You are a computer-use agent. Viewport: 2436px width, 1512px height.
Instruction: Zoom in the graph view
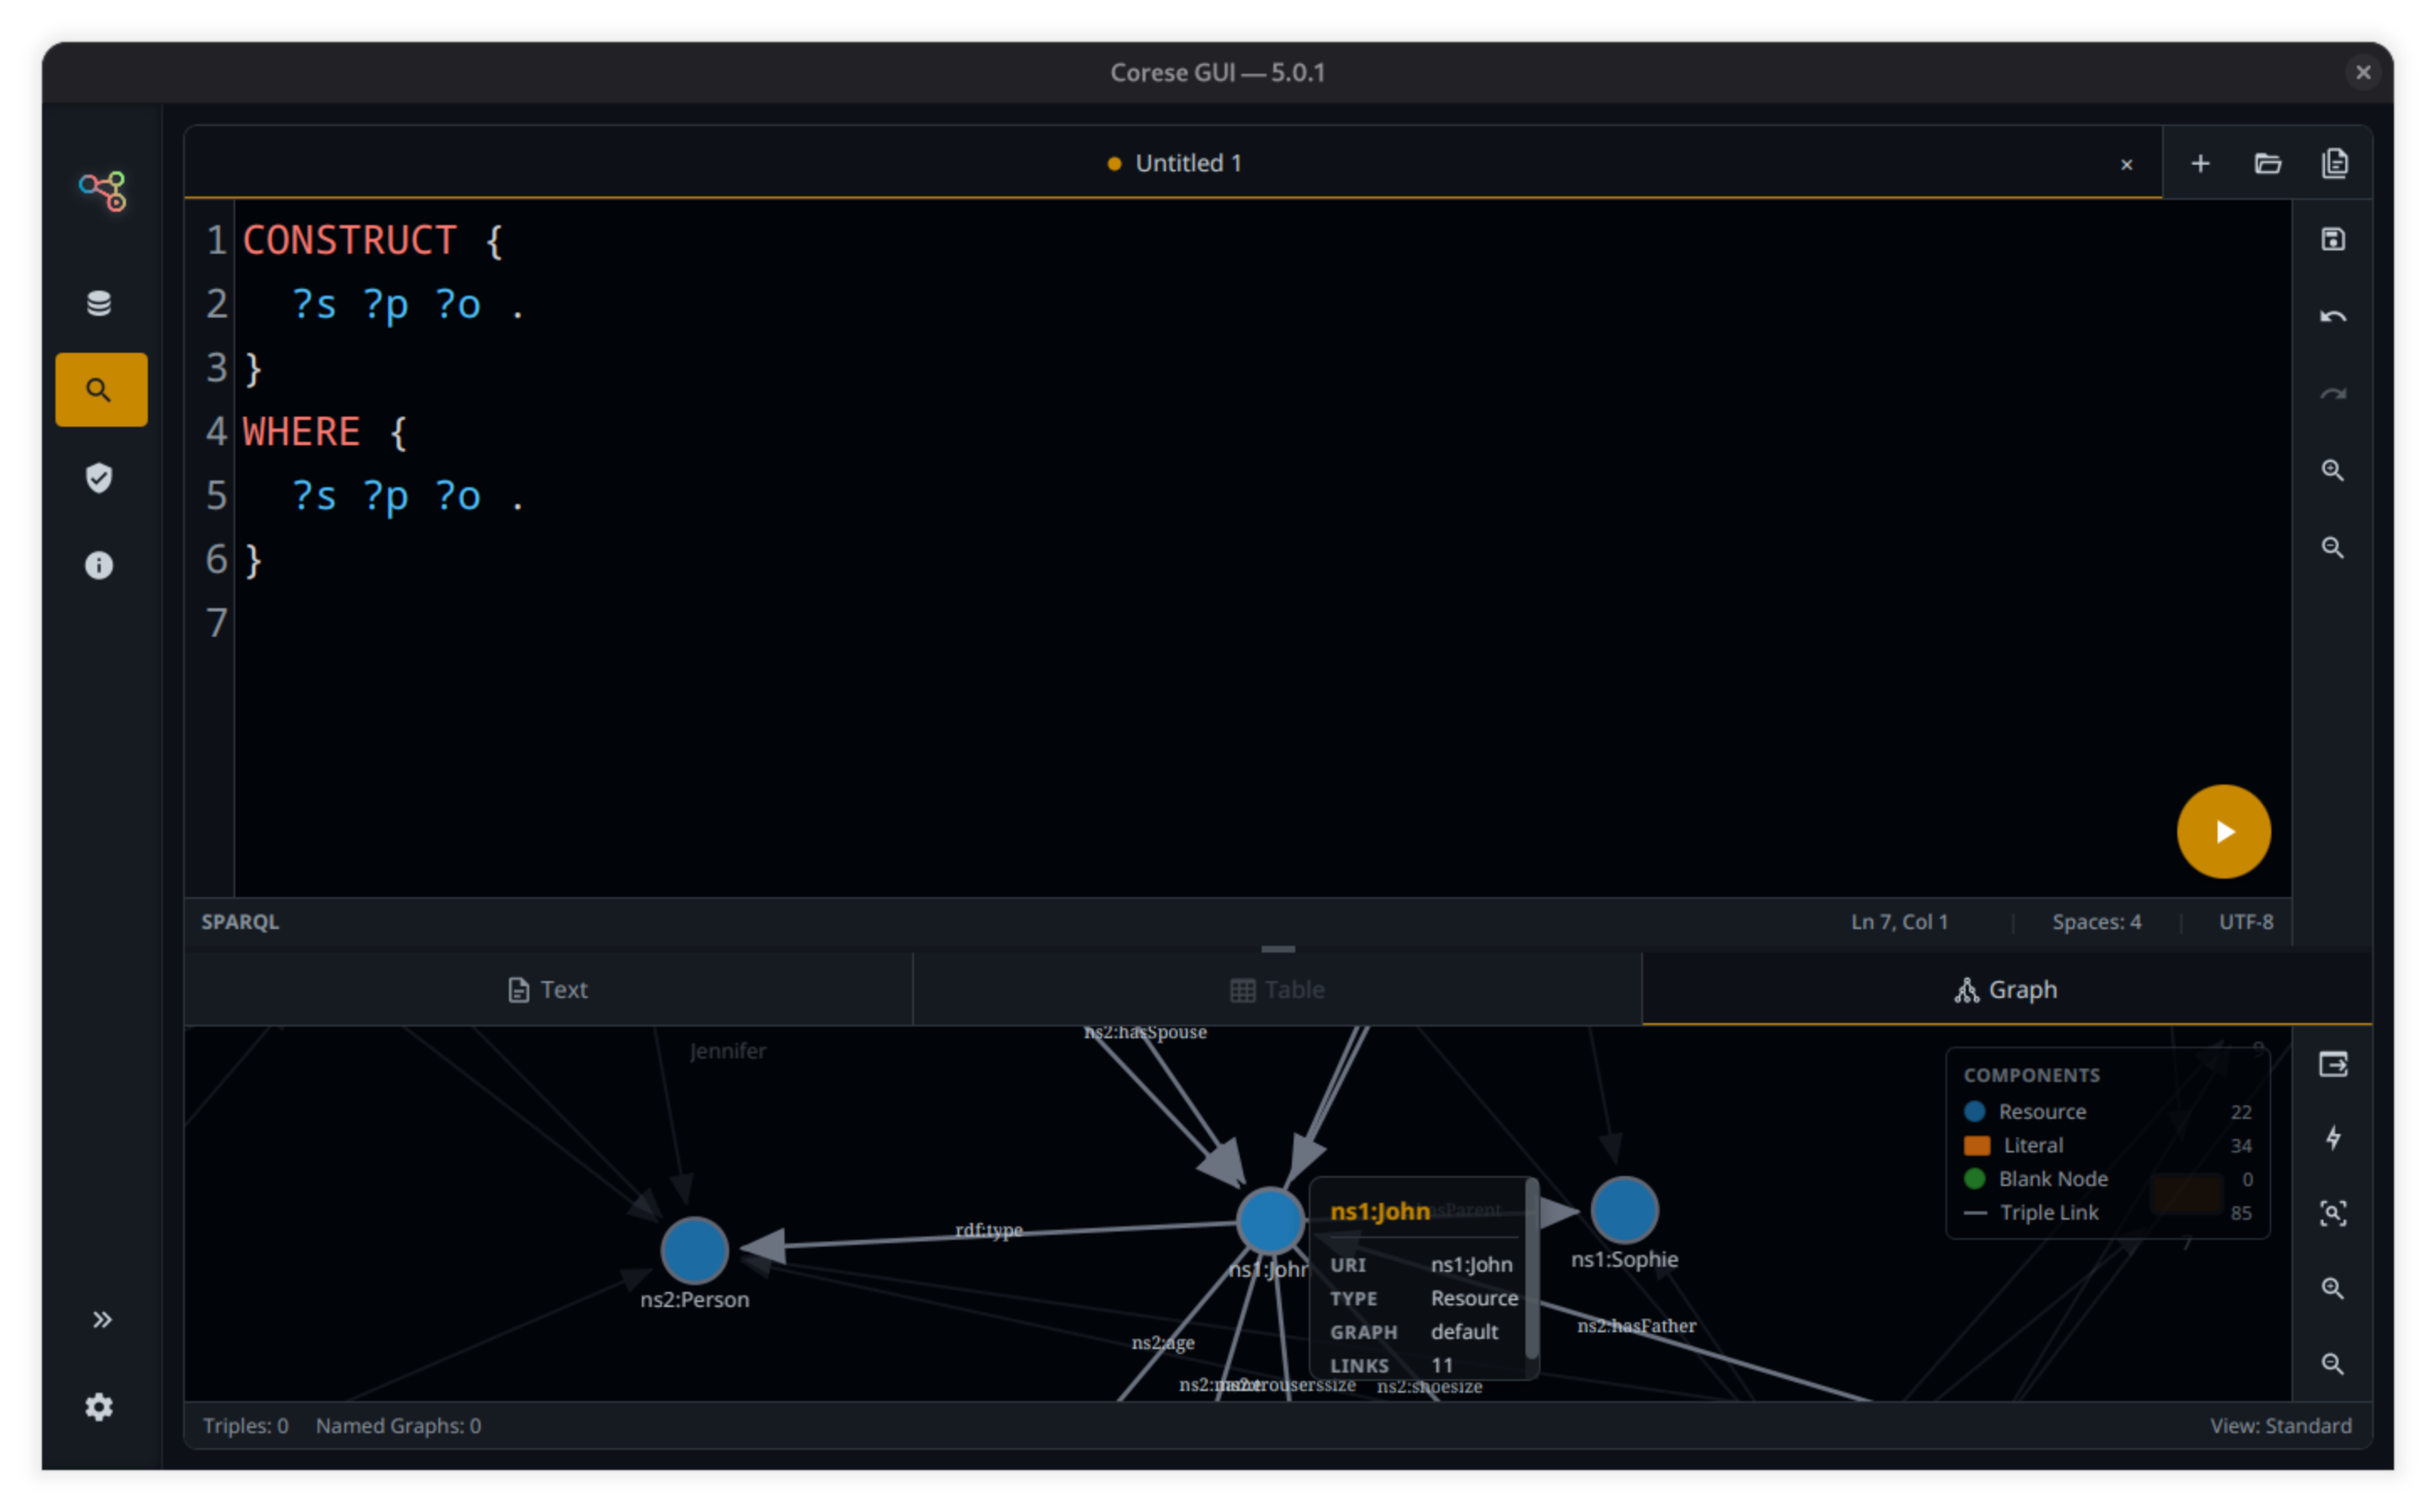tap(2332, 1288)
